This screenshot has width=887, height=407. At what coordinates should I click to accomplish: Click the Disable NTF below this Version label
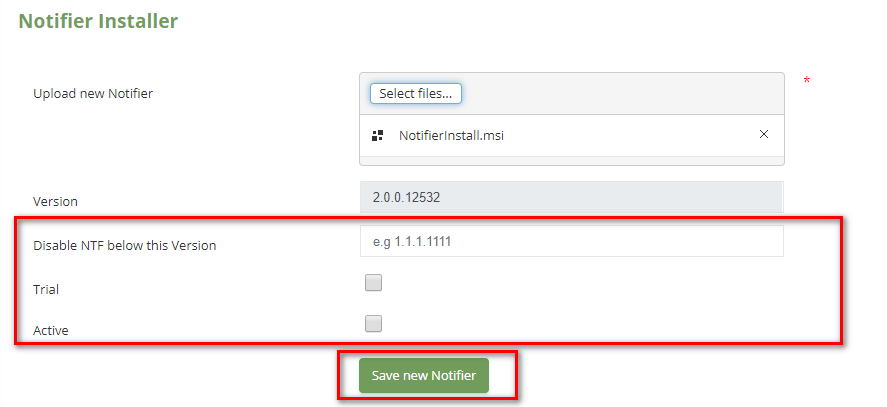point(124,245)
